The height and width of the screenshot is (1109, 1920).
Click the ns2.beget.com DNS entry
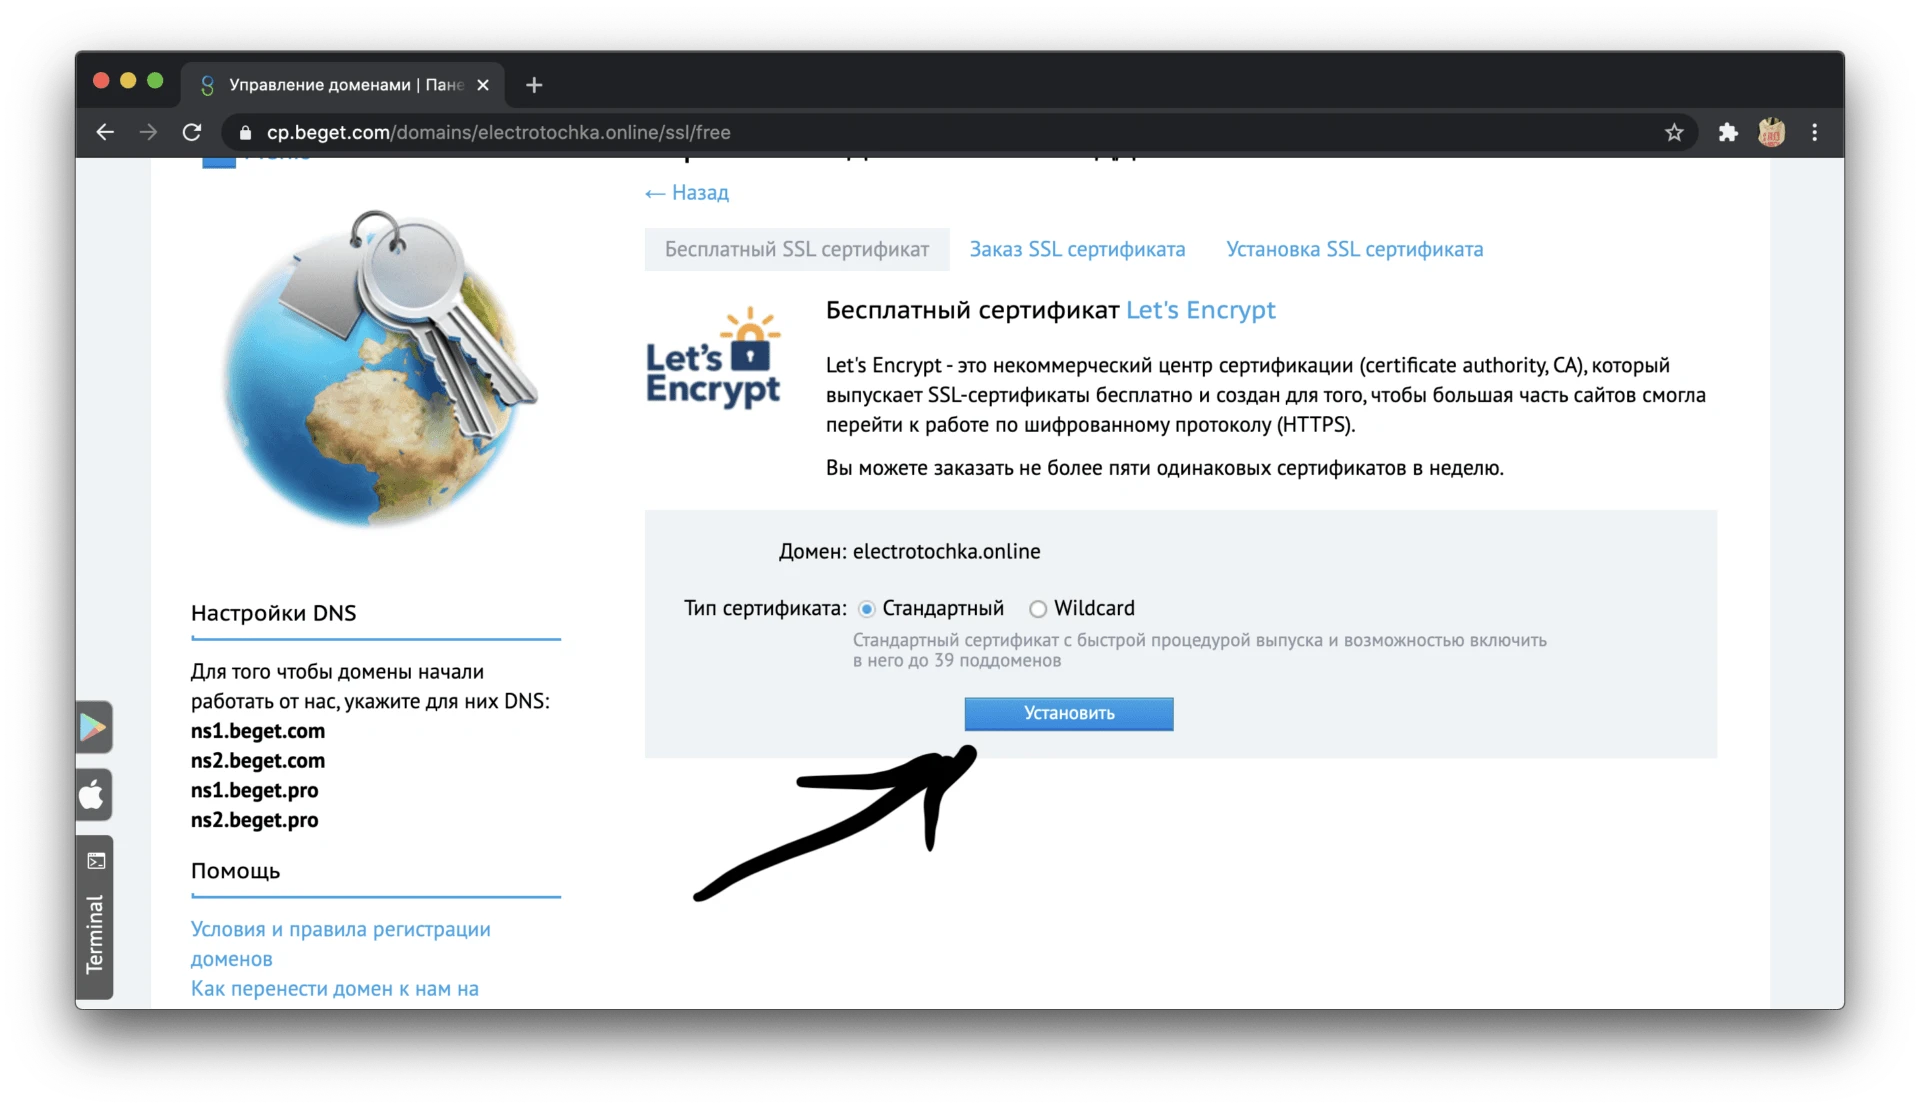pos(258,761)
